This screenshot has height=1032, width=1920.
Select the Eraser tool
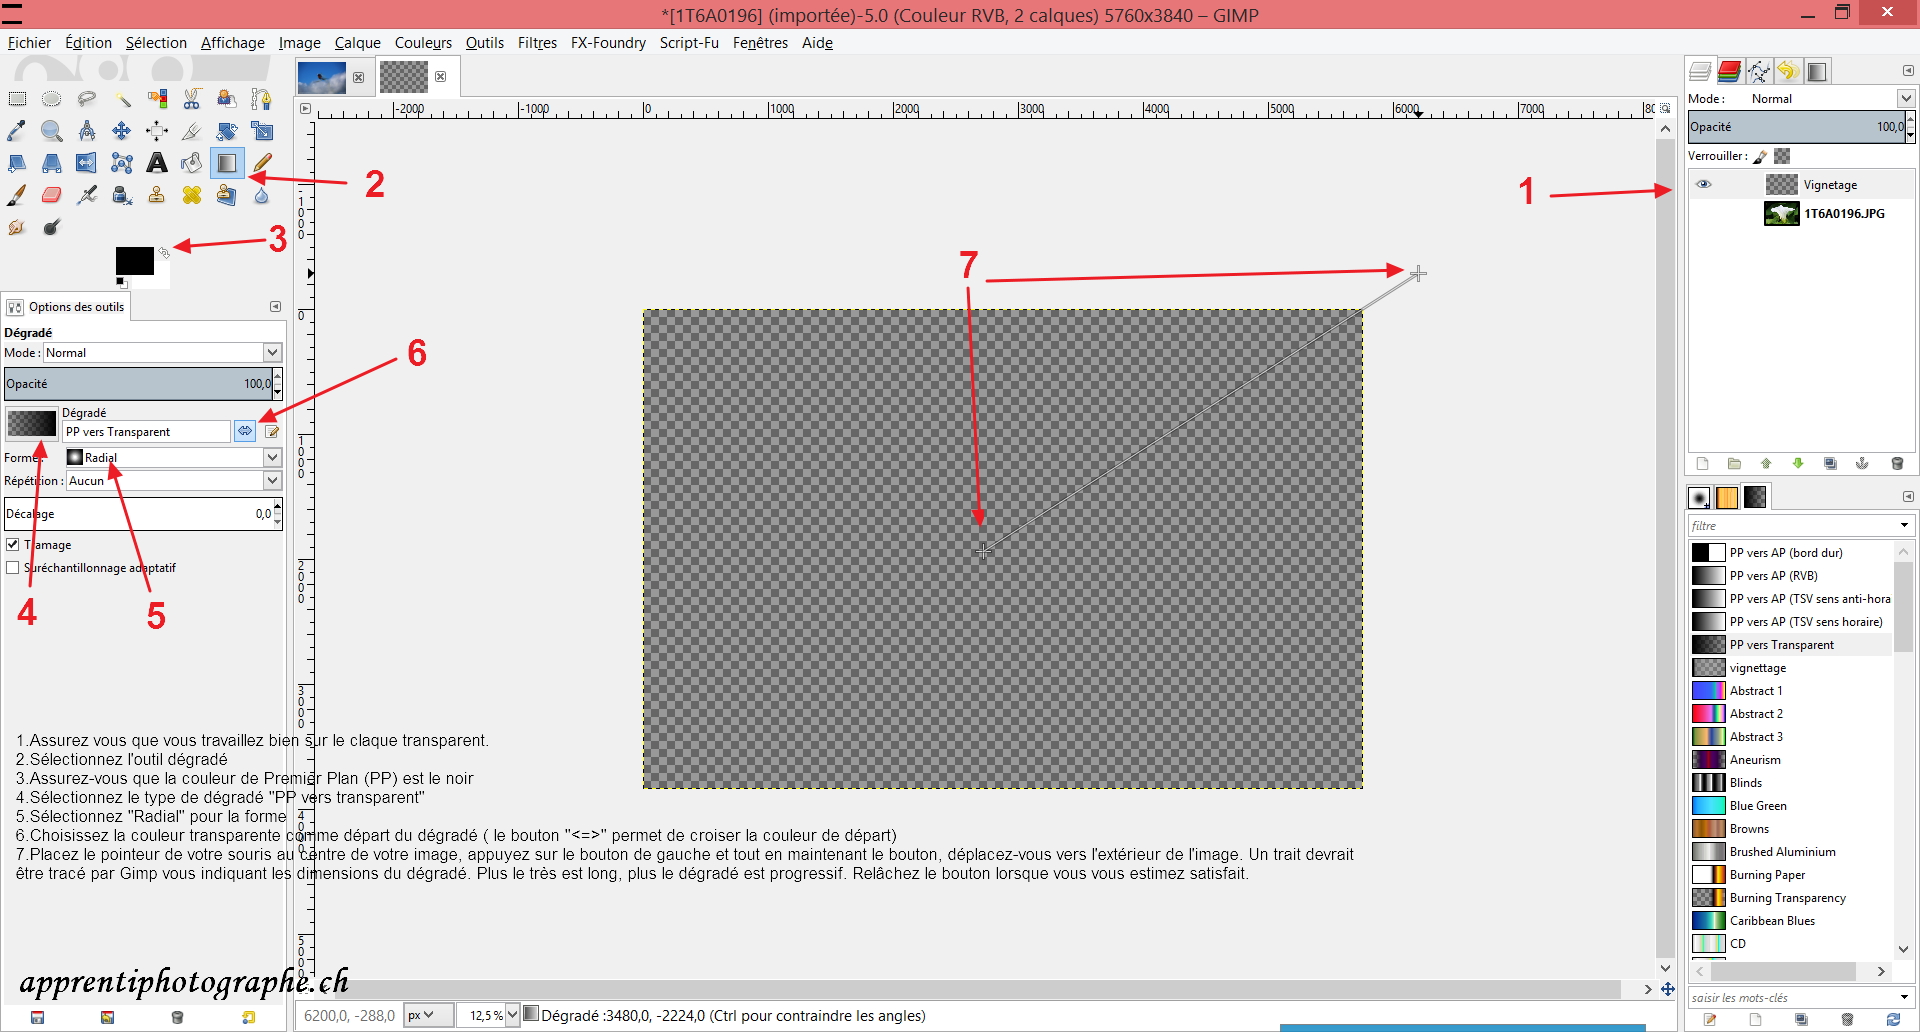pyautogui.click(x=52, y=195)
